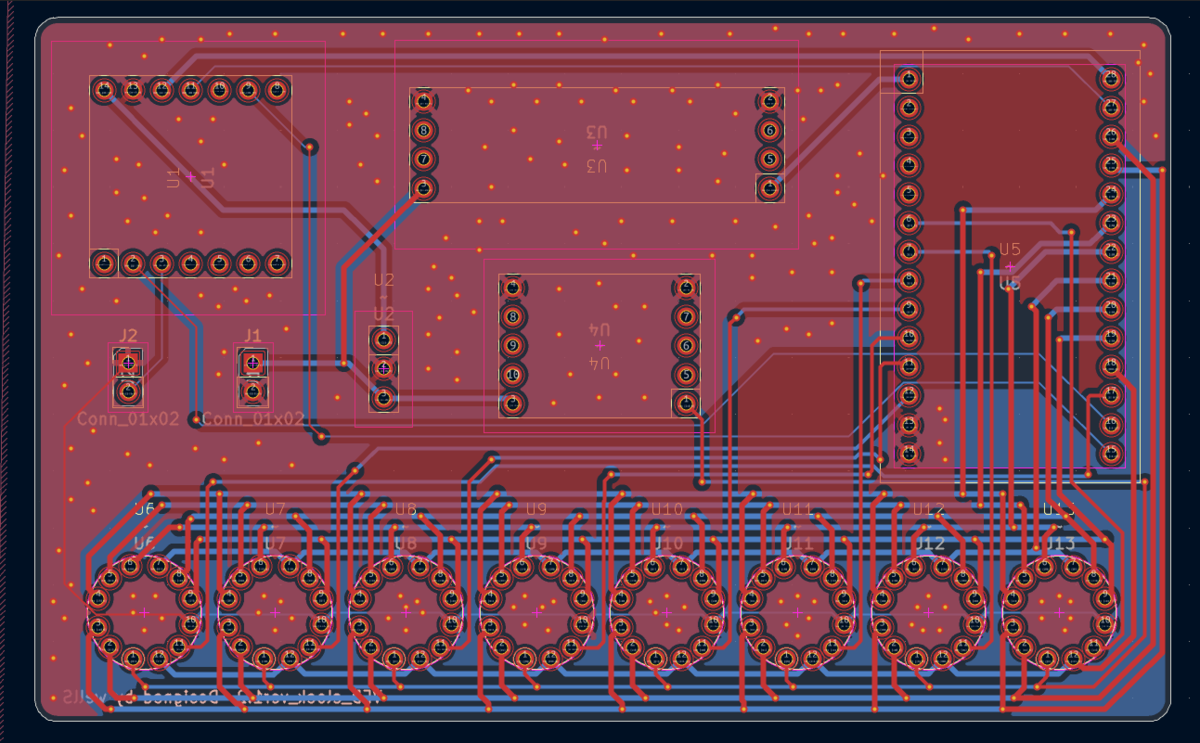Click the square pin-1 pad of U5
This screenshot has width=1200, height=743.
(909, 77)
